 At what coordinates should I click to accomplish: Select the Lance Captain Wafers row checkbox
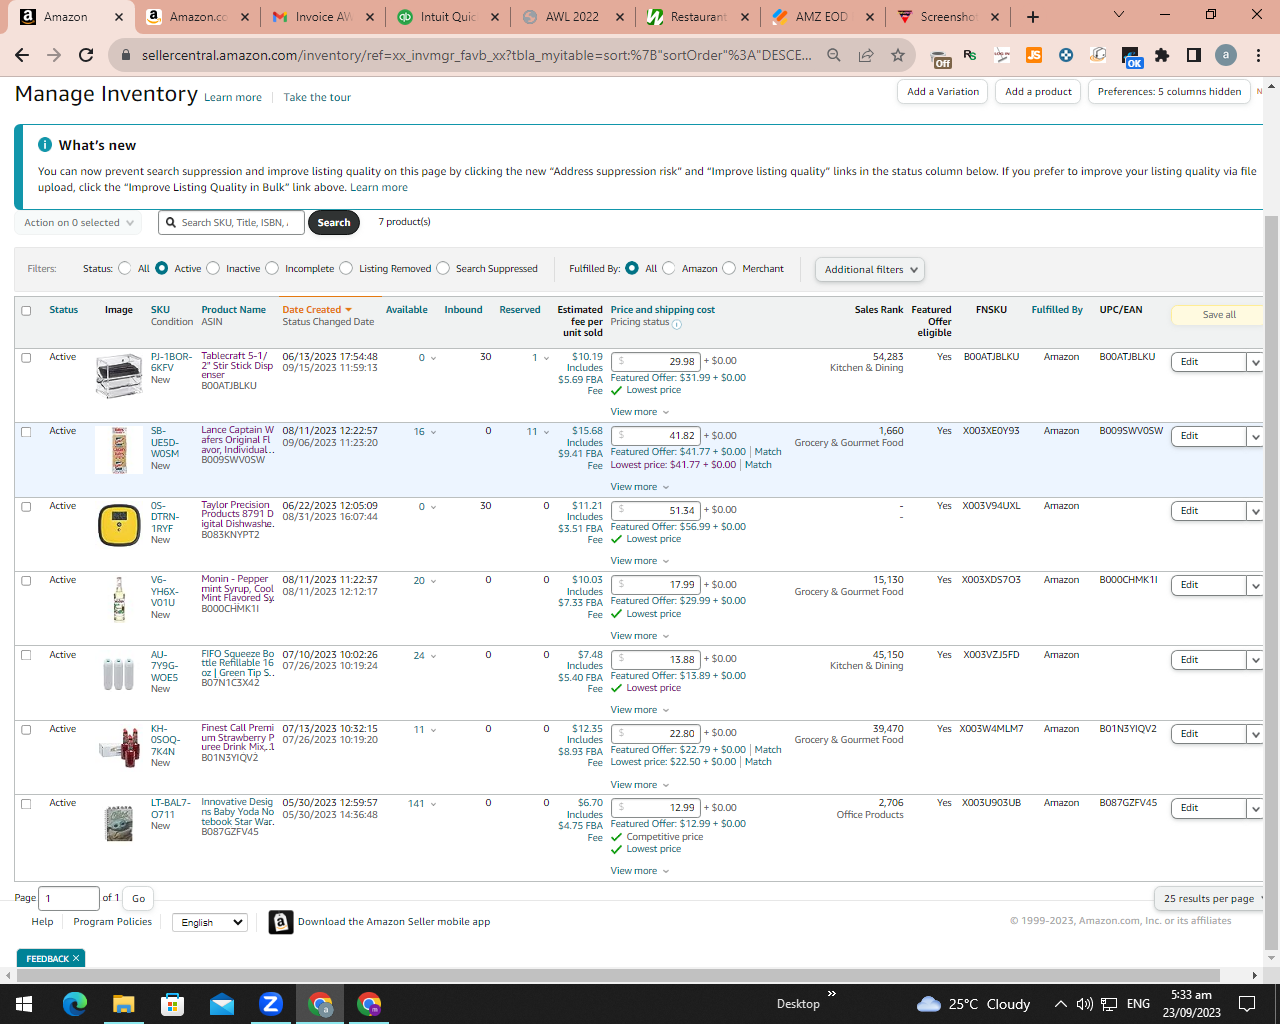26,432
